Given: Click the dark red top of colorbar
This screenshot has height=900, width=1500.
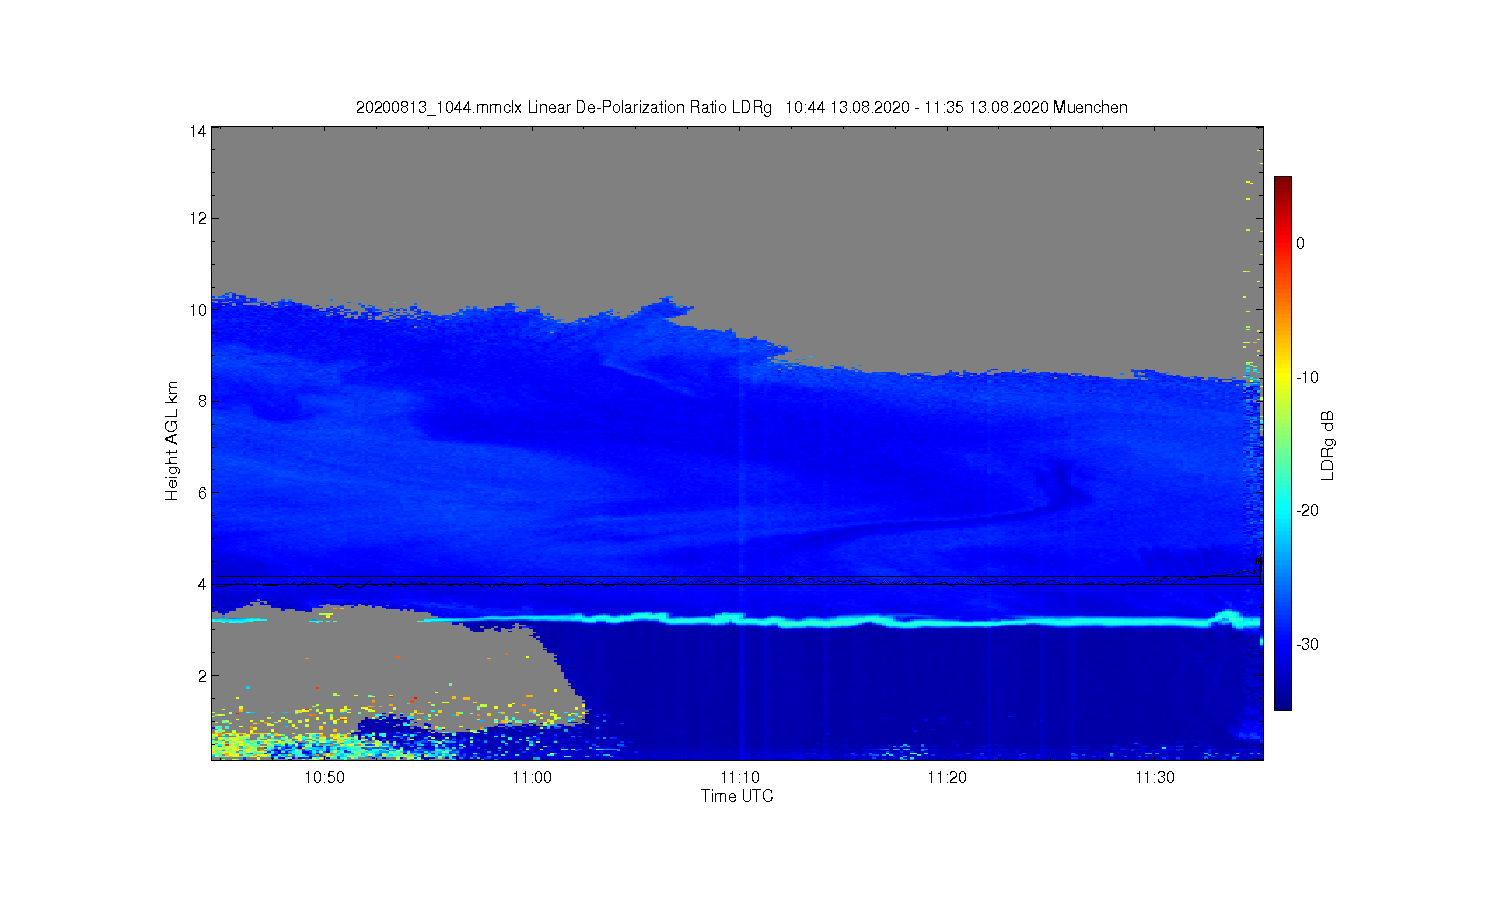Looking at the screenshot, I should pyautogui.click(x=1283, y=186).
